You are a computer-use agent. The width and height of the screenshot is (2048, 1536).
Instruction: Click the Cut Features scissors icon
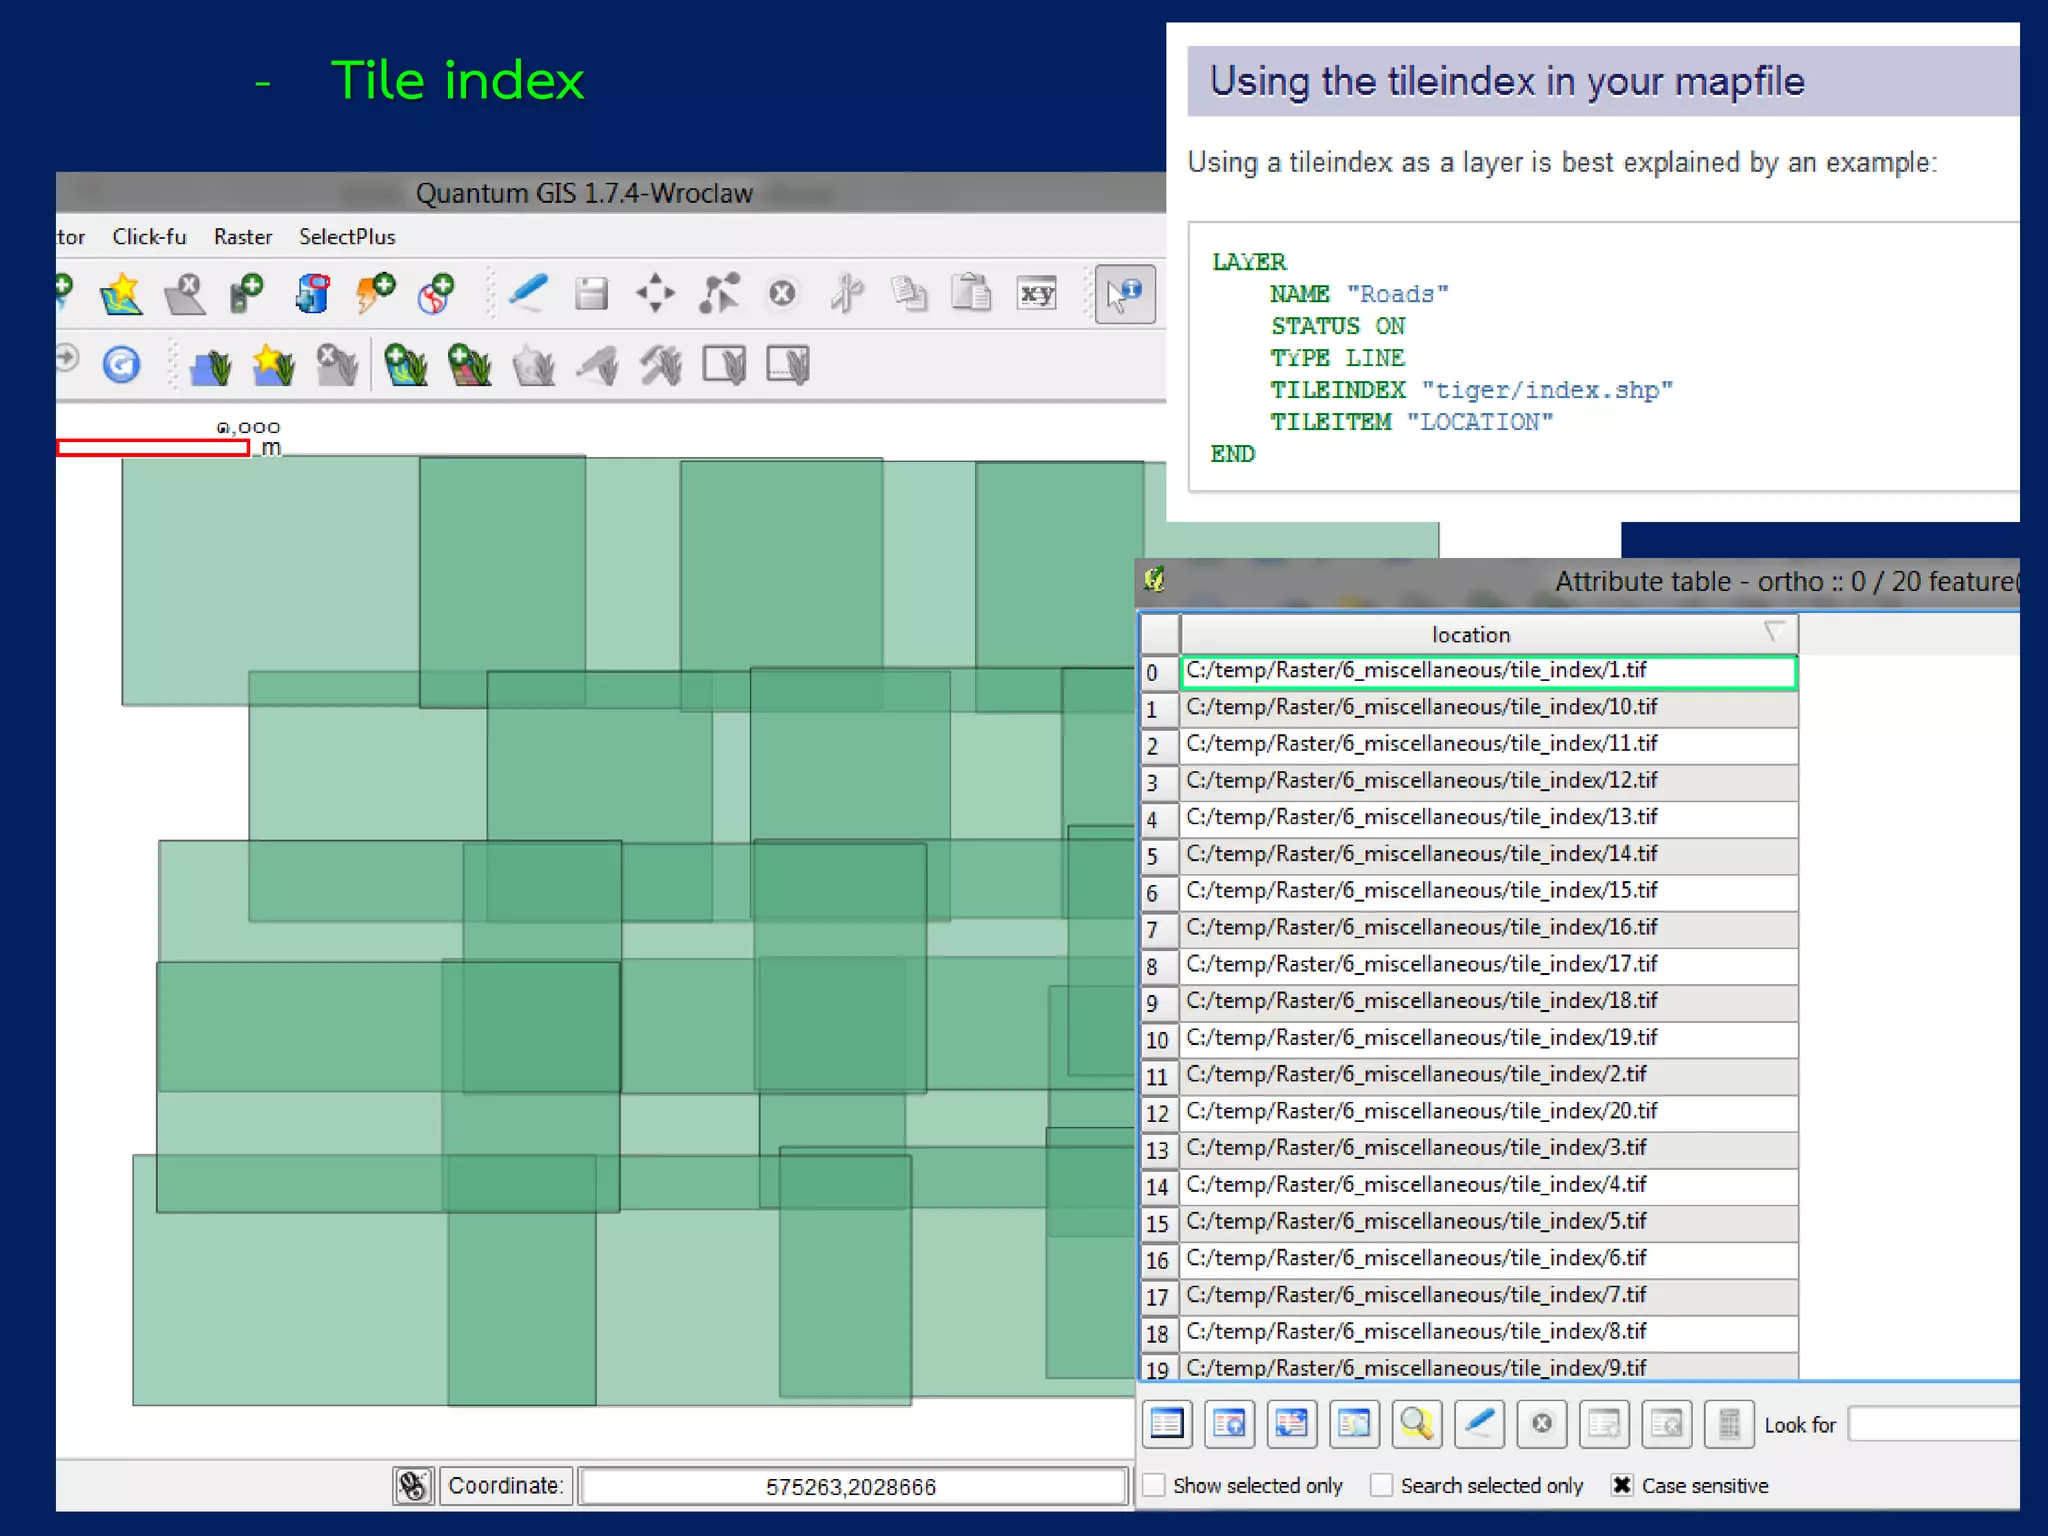(847, 294)
